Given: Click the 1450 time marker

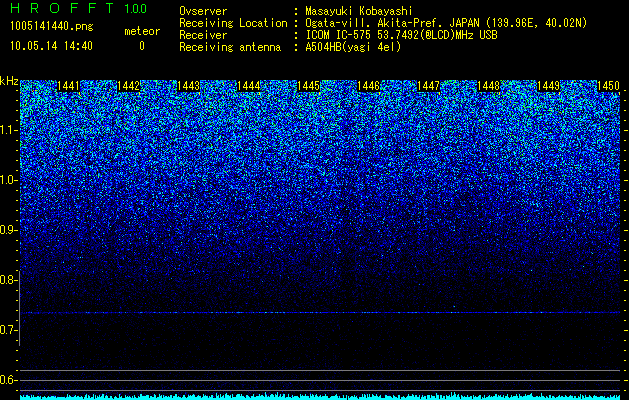Looking at the screenshot, I should pos(609,86).
